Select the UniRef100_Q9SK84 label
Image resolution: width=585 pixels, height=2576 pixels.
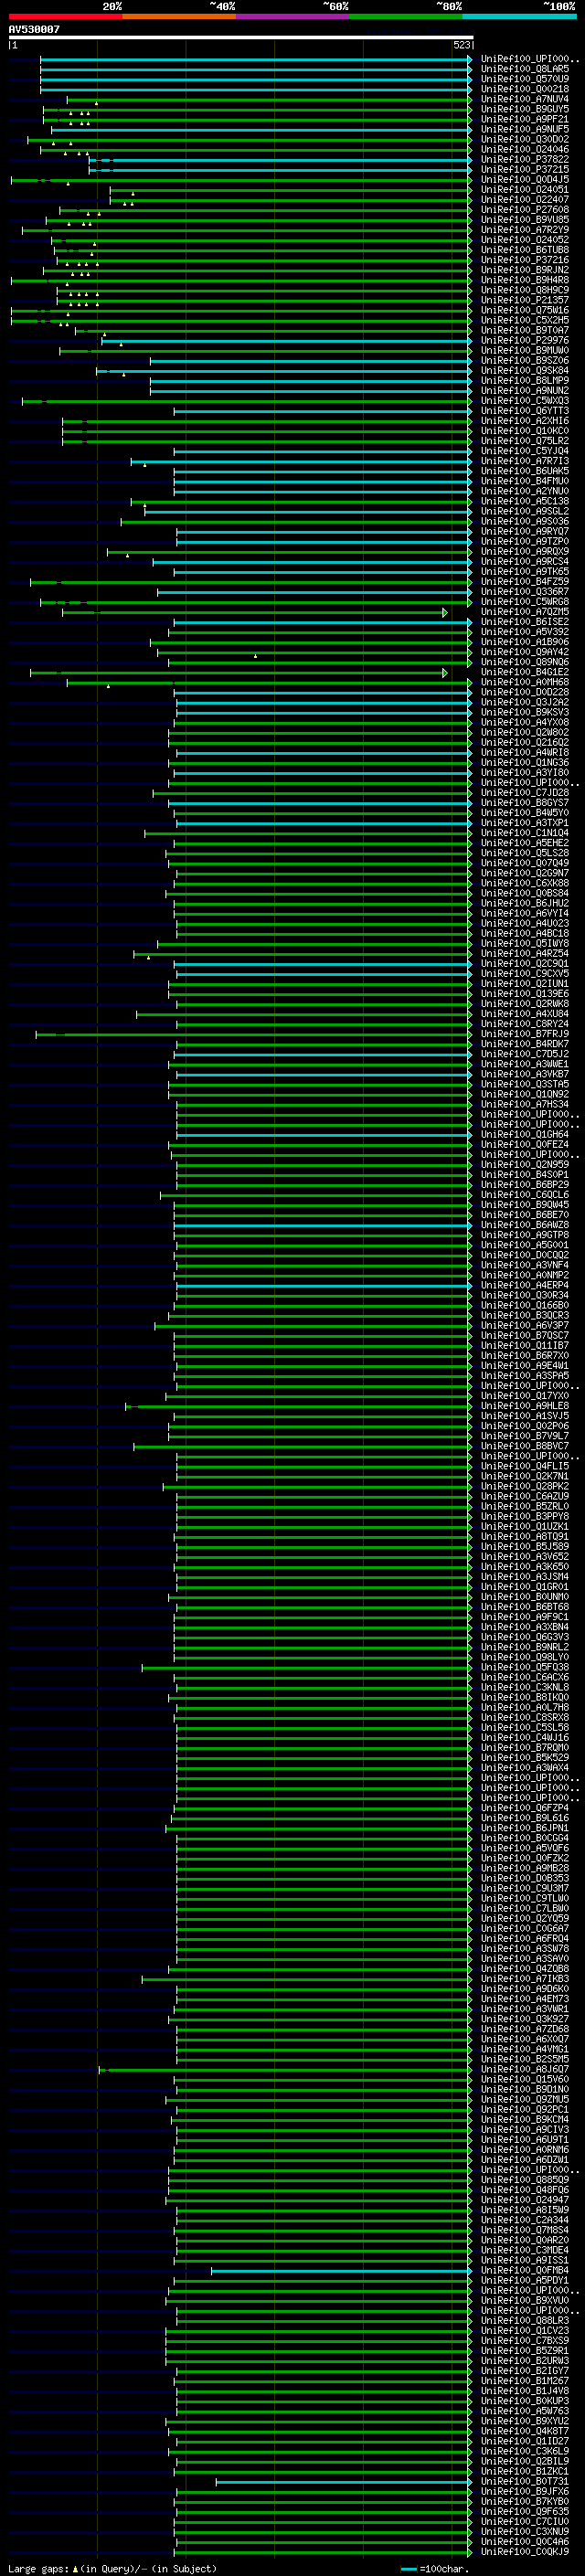click(524, 370)
